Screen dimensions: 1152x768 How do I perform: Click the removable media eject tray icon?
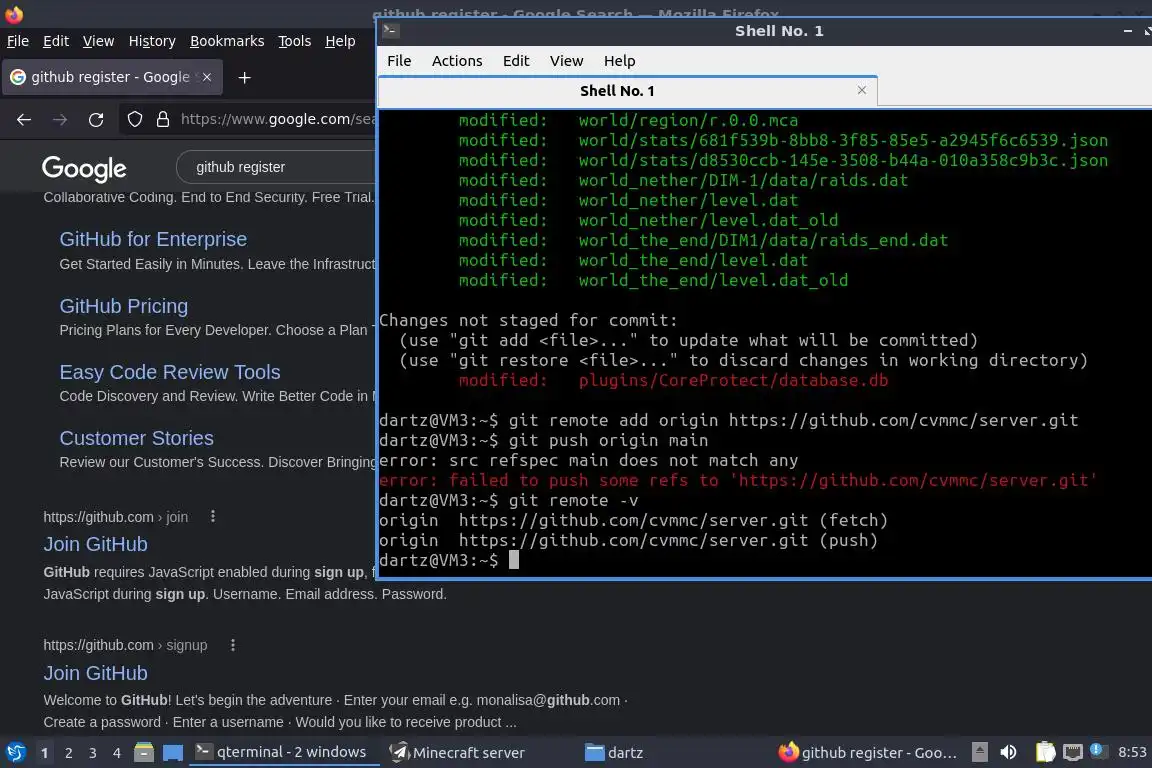point(979,752)
